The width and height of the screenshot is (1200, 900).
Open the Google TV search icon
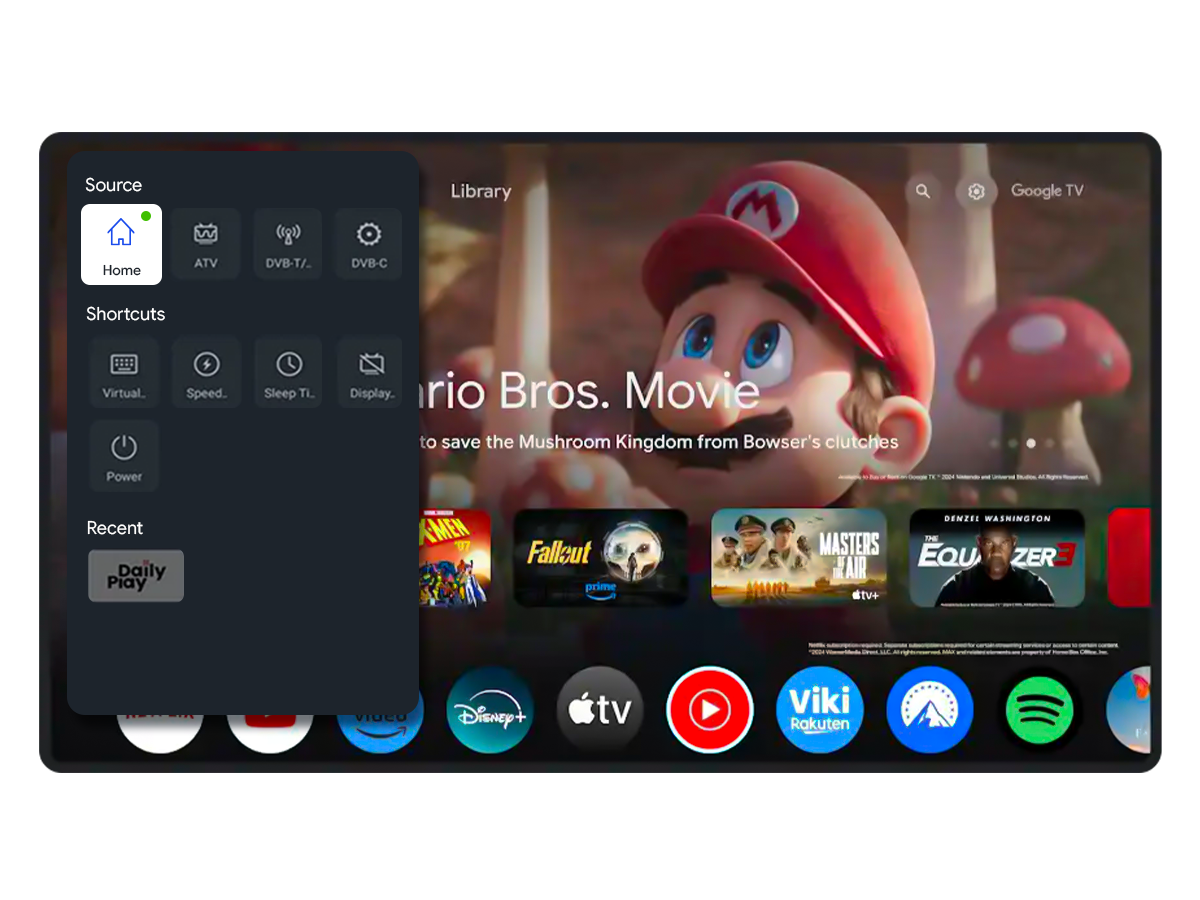(923, 191)
